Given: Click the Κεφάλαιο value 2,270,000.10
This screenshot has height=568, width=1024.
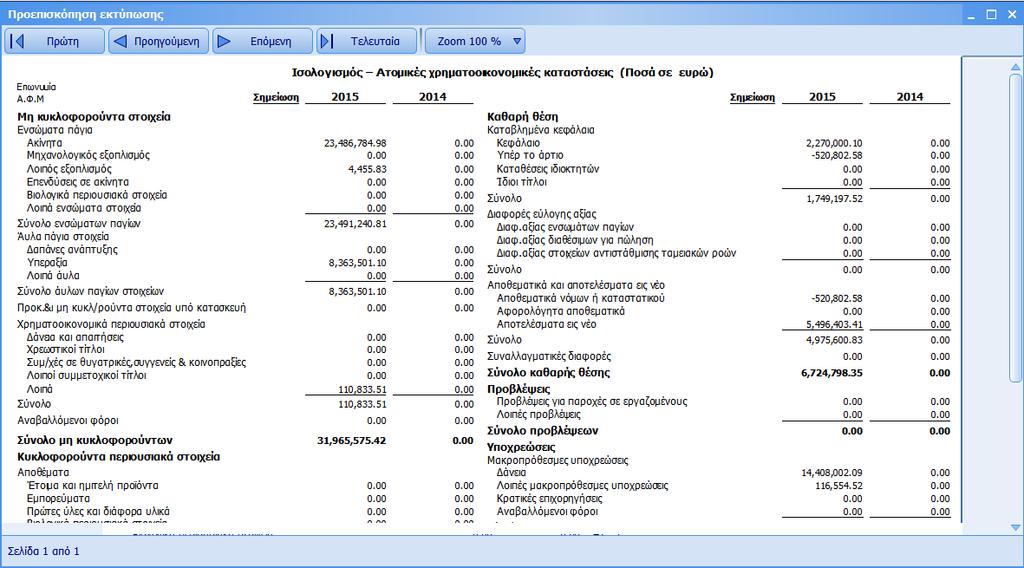Looking at the screenshot, I should tap(833, 143).
